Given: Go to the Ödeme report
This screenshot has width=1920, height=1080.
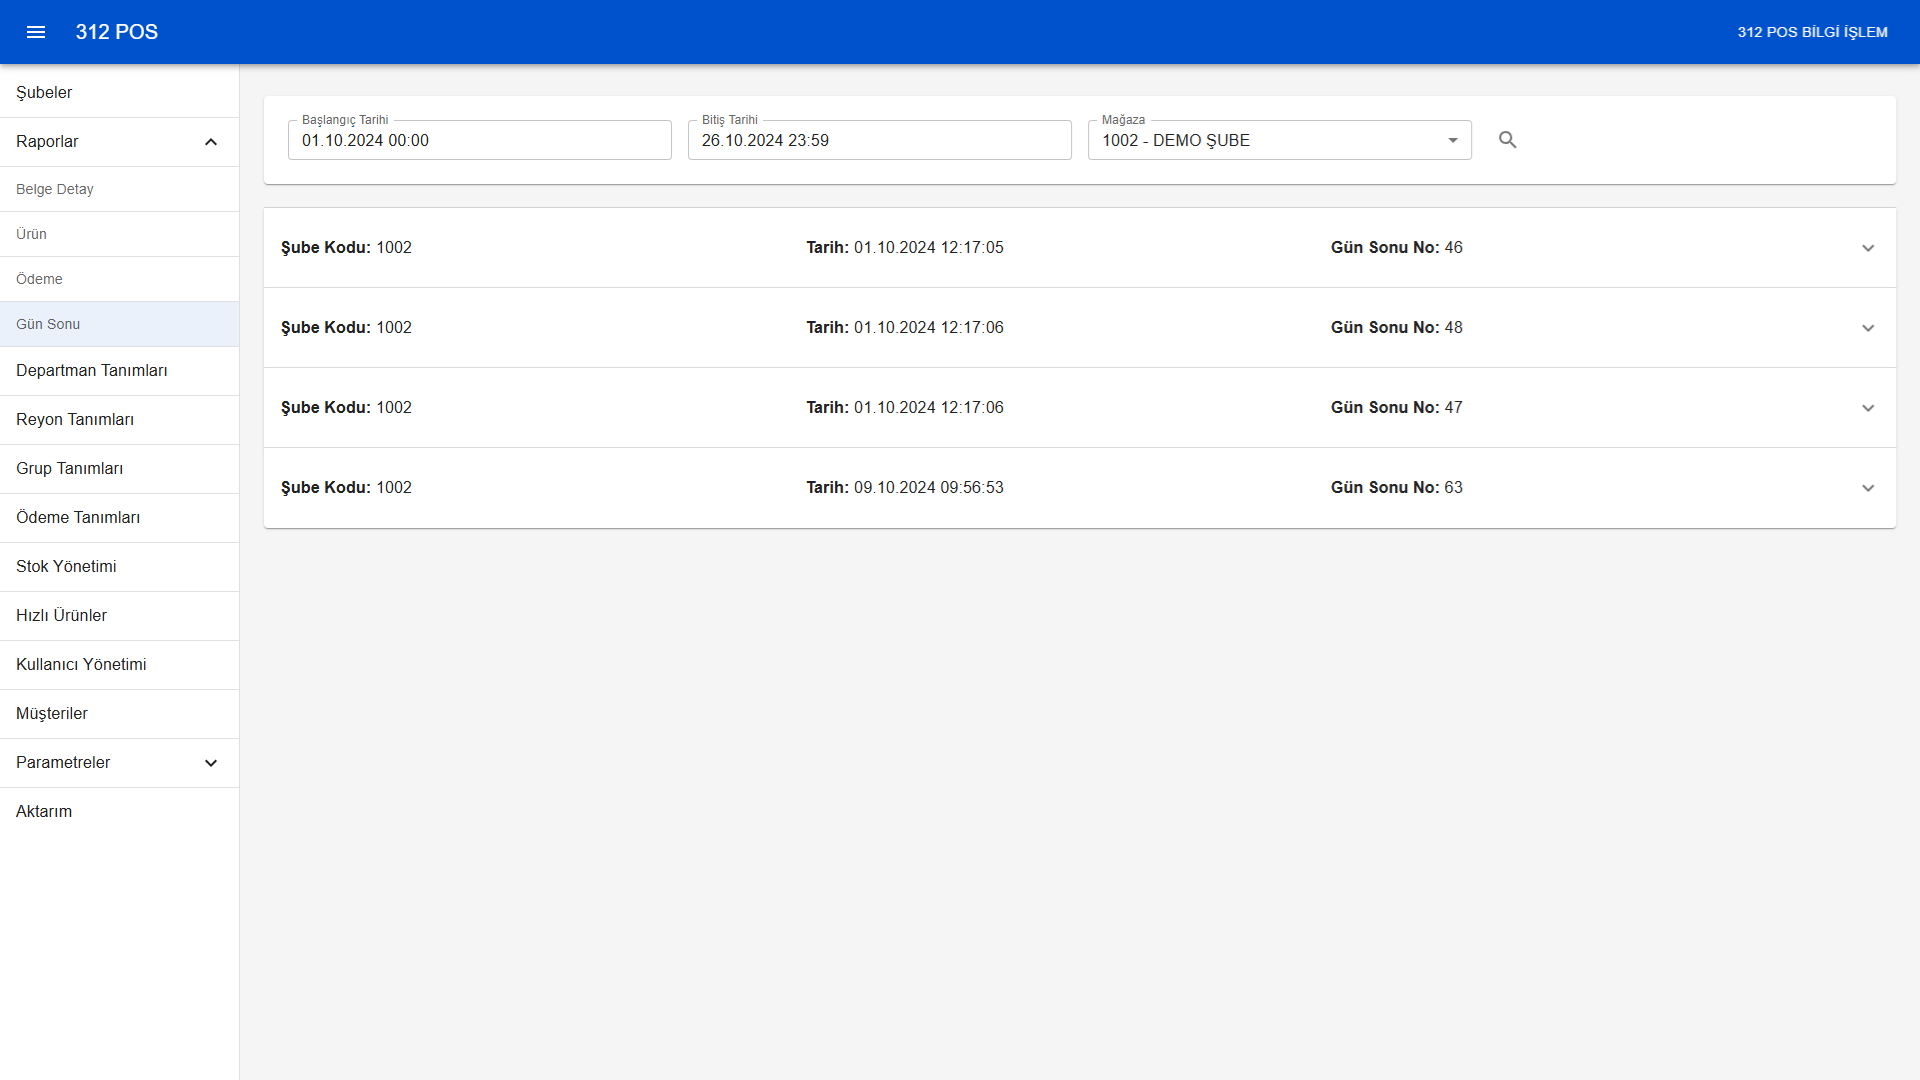Looking at the screenshot, I should point(39,279).
